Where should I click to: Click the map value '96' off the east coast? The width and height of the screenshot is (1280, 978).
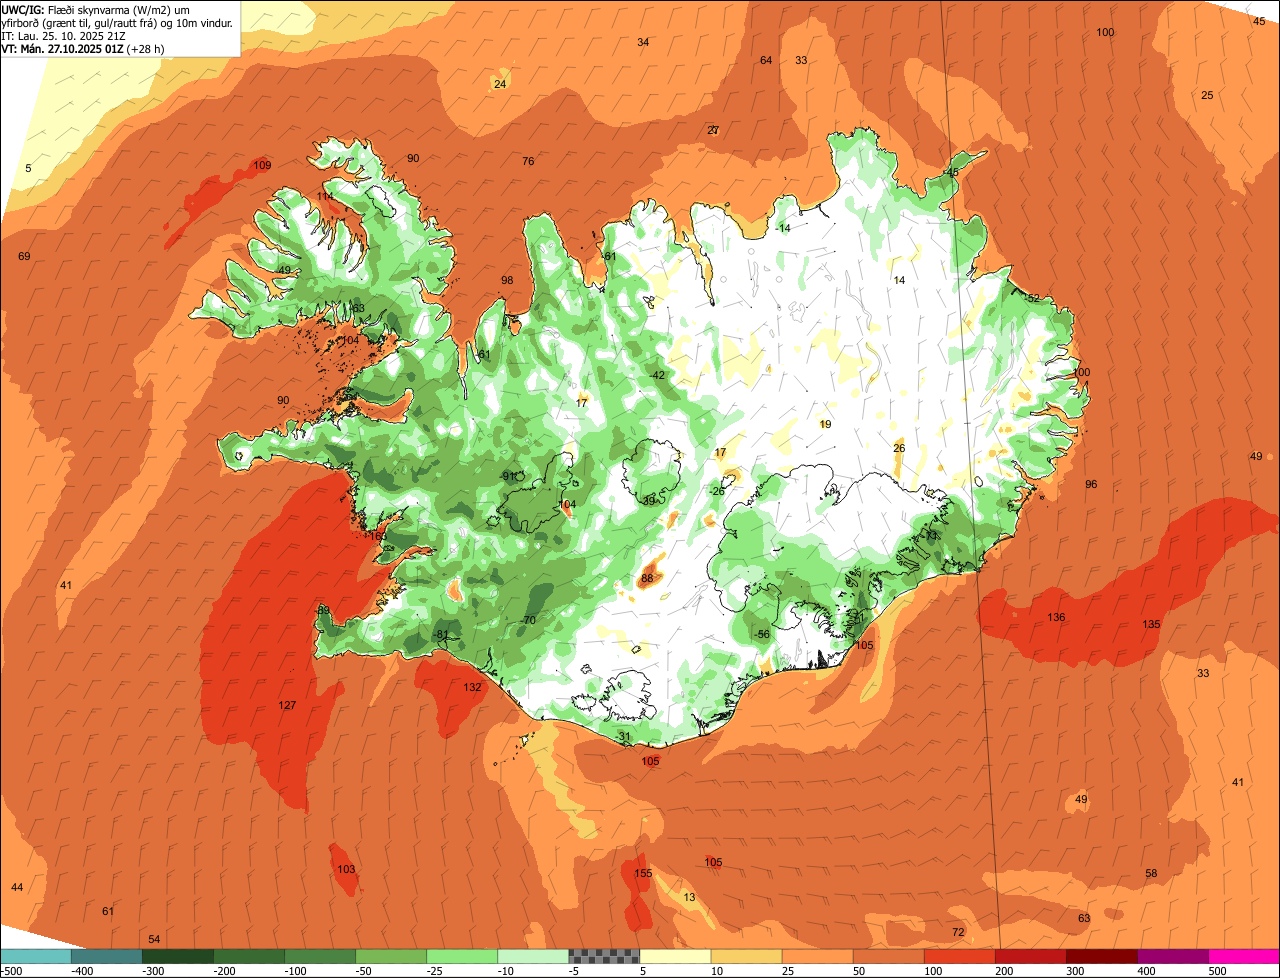[1091, 484]
